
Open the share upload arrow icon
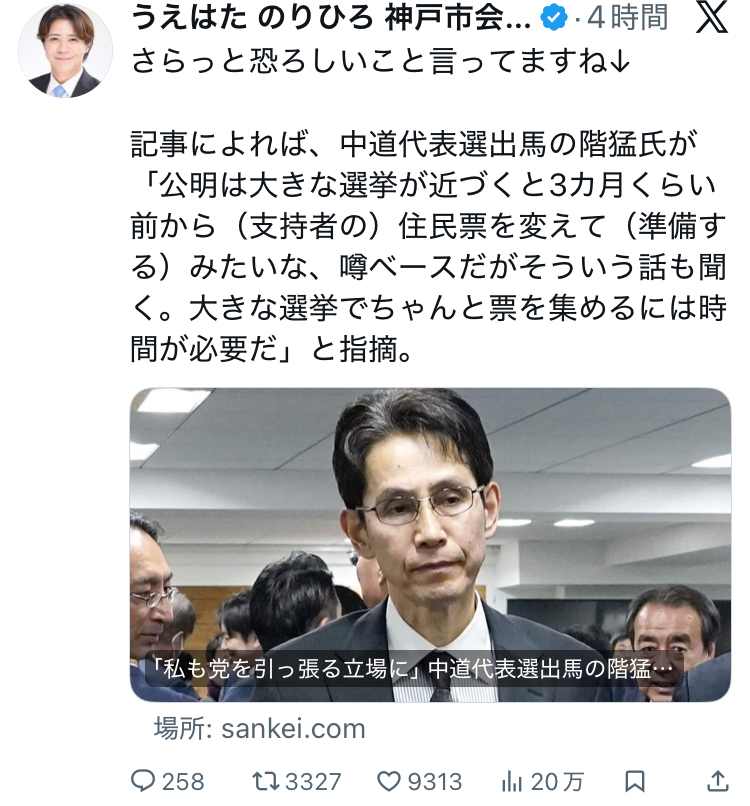click(717, 781)
